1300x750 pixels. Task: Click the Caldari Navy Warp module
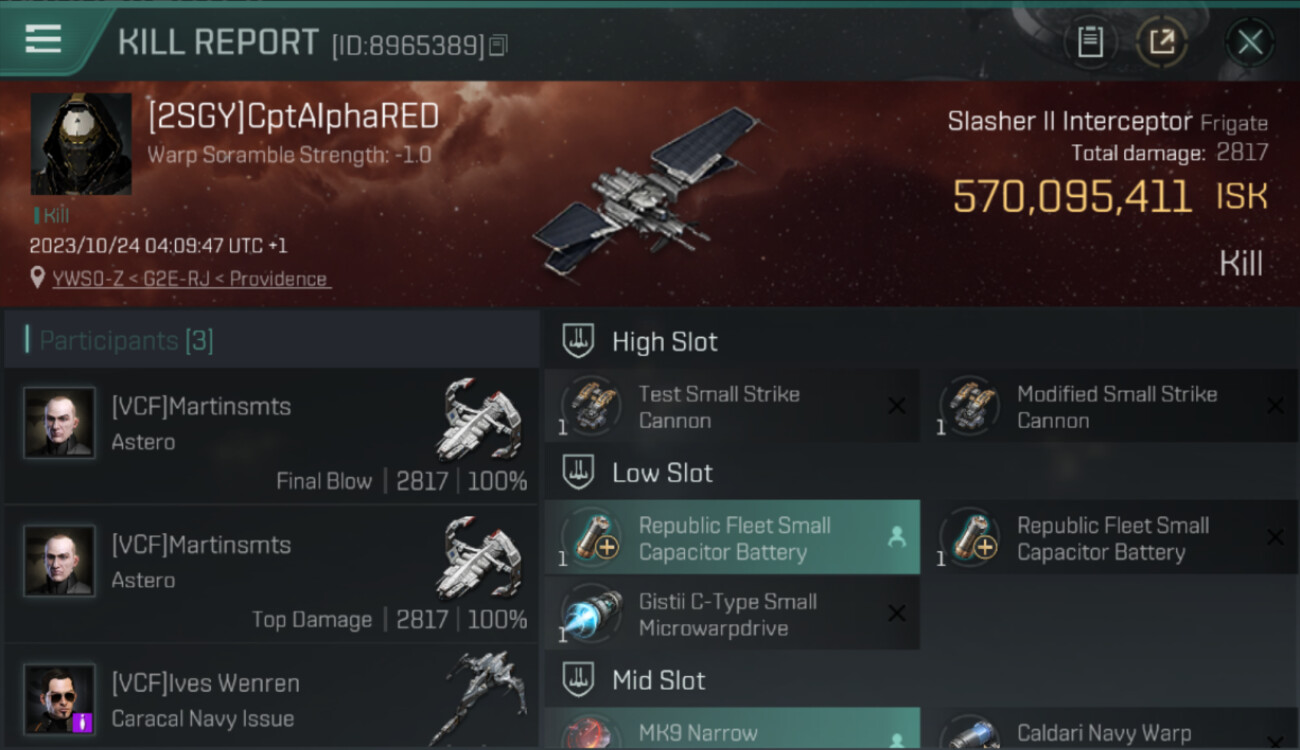click(1117, 731)
